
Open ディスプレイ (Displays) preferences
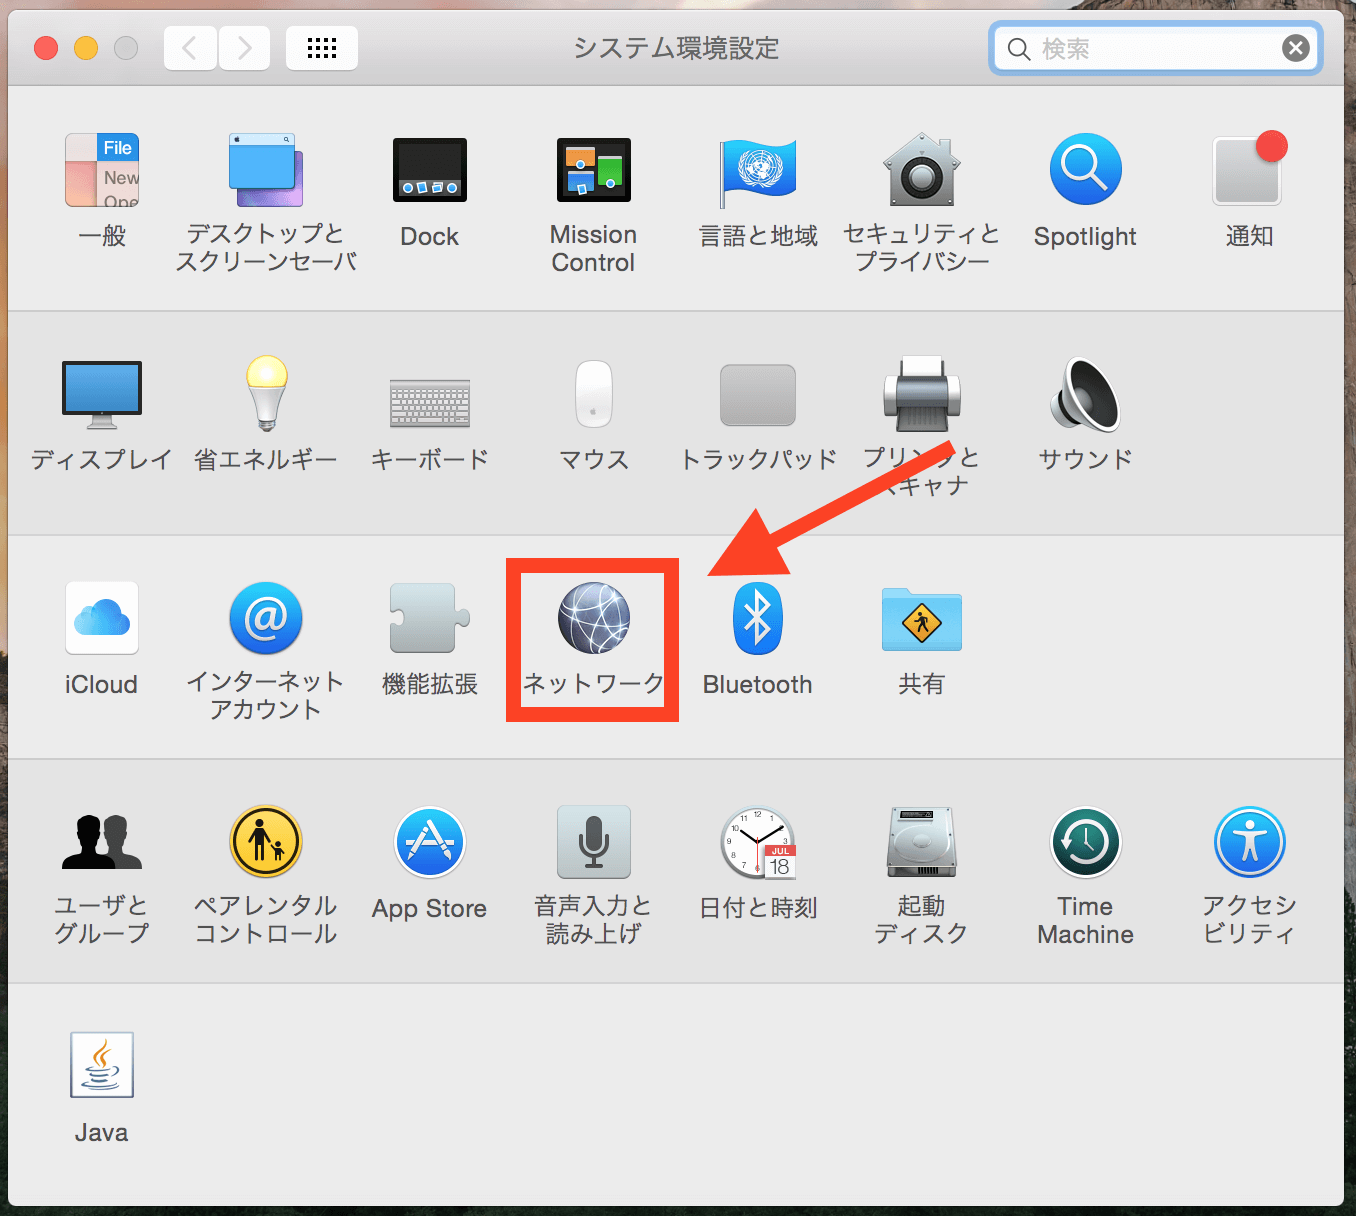tap(100, 394)
